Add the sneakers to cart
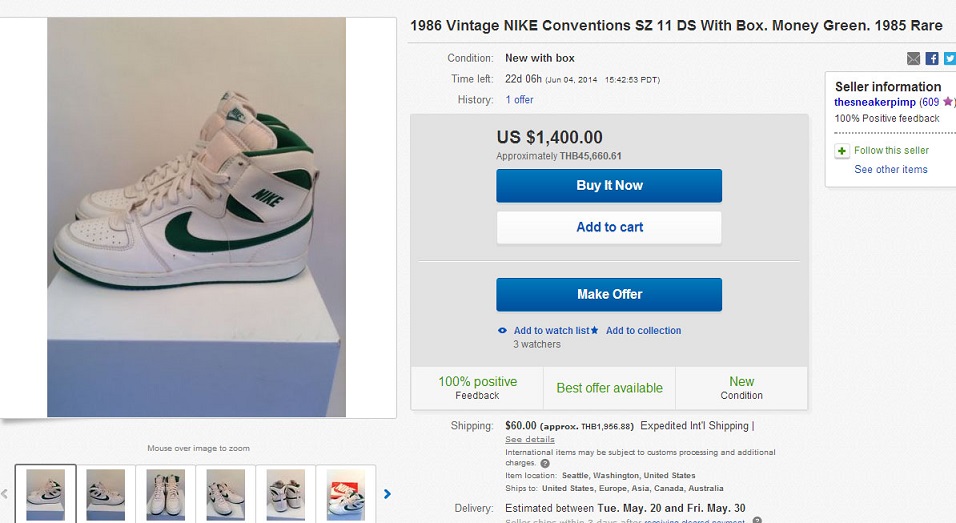 (x=609, y=227)
